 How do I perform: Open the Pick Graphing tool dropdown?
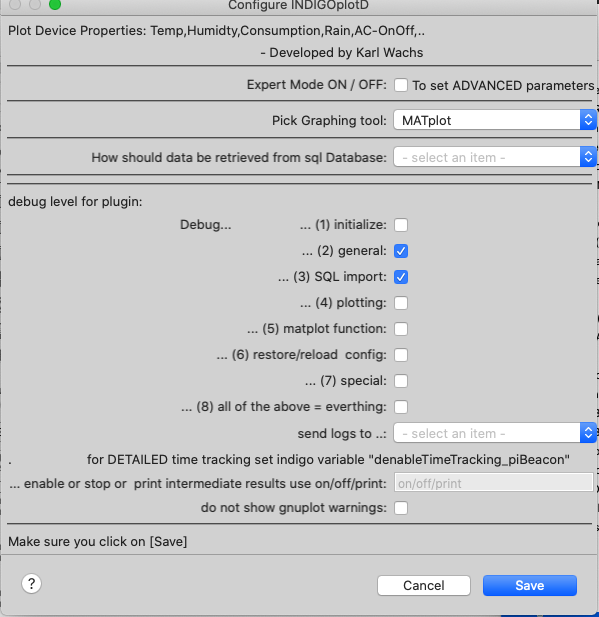point(495,120)
